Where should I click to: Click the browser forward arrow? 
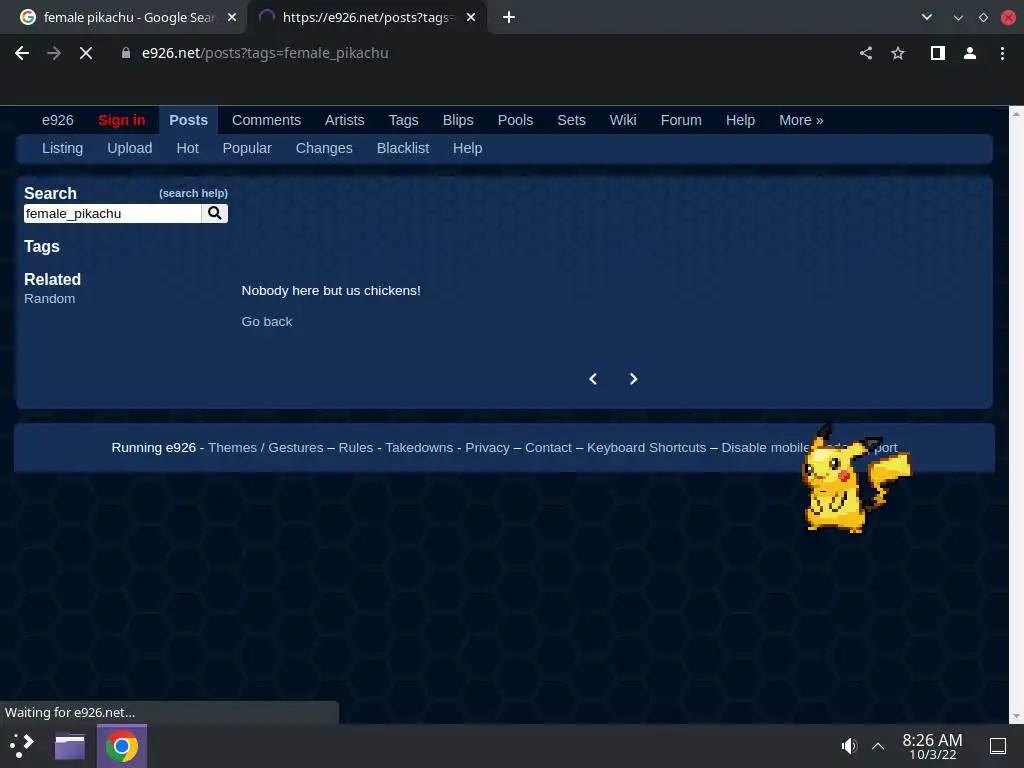coord(54,53)
